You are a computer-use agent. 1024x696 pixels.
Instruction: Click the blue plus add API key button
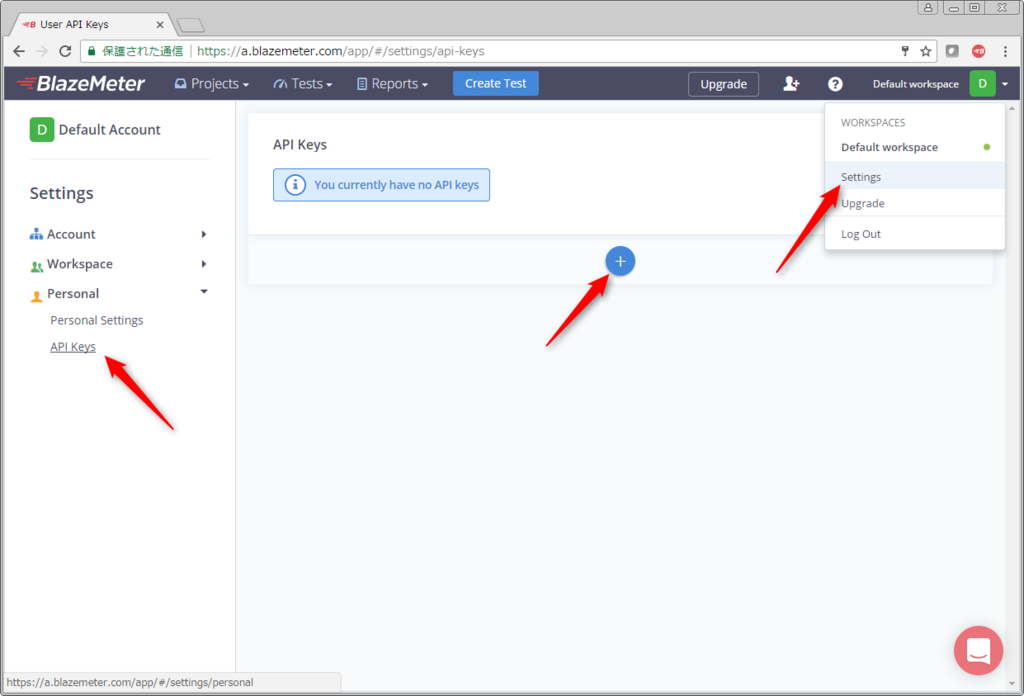tap(620, 261)
